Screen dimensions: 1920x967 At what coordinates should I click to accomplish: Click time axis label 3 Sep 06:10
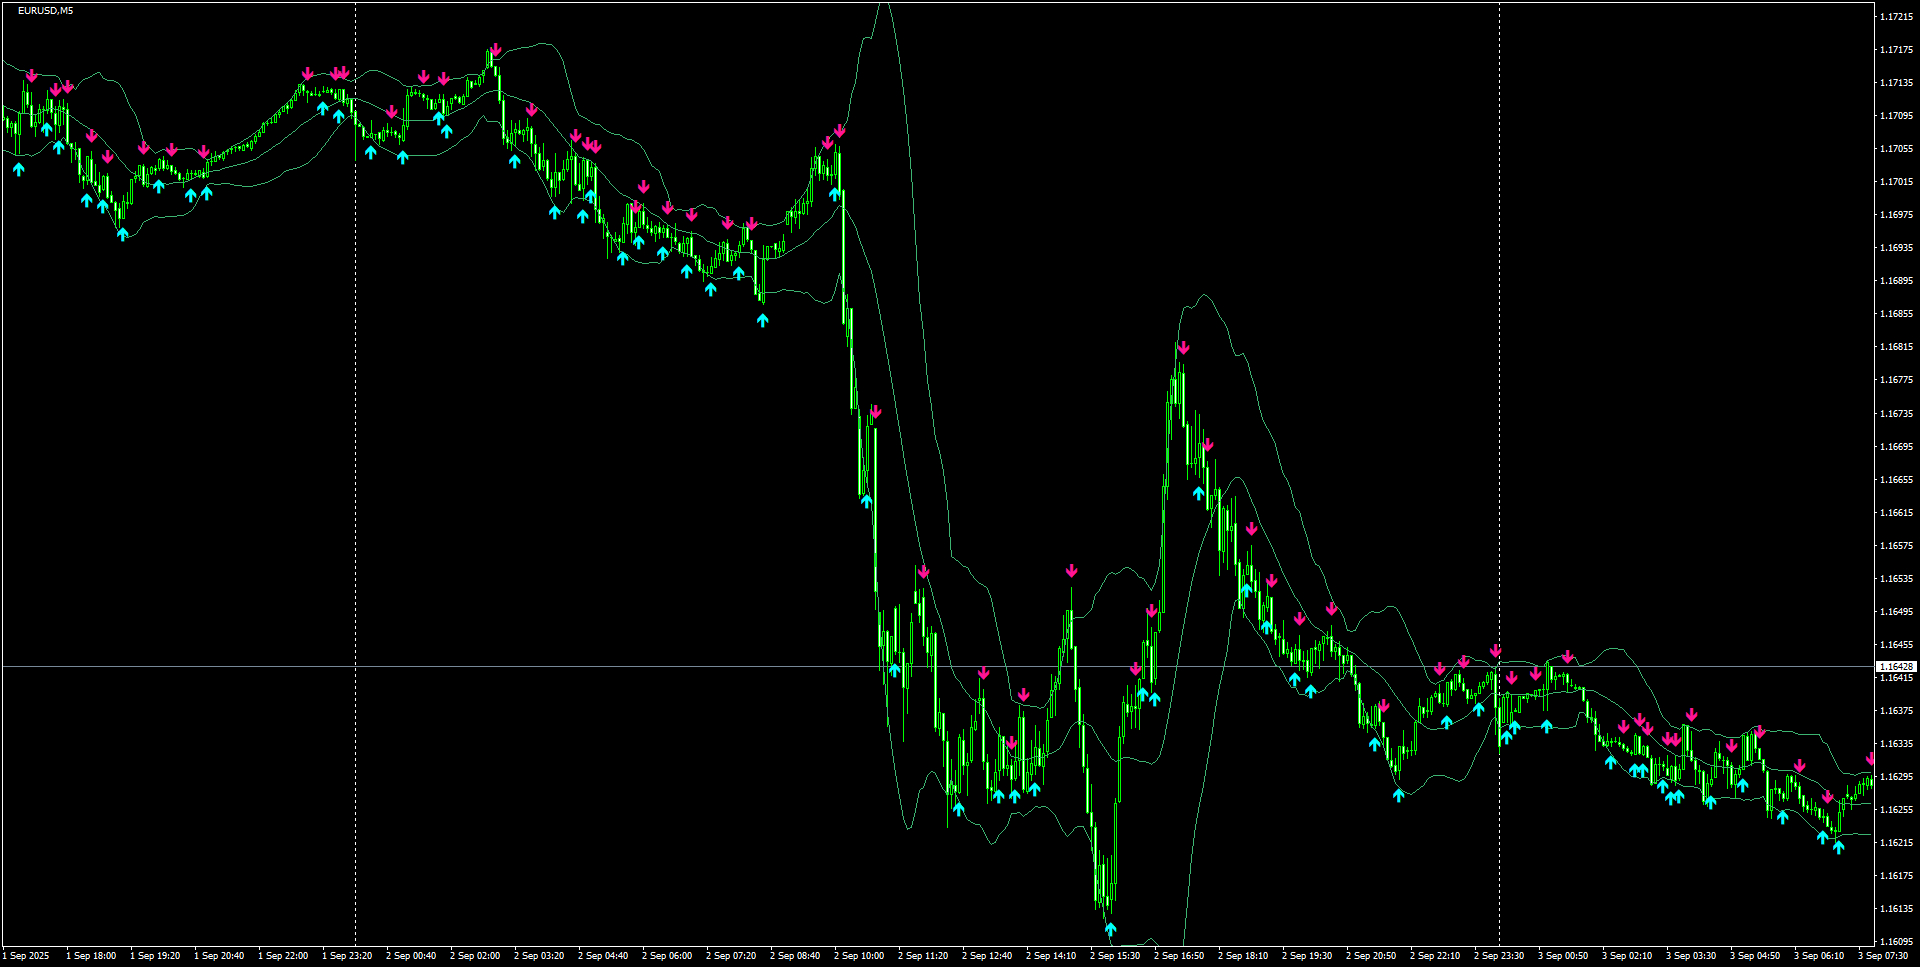pyautogui.click(x=1819, y=956)
